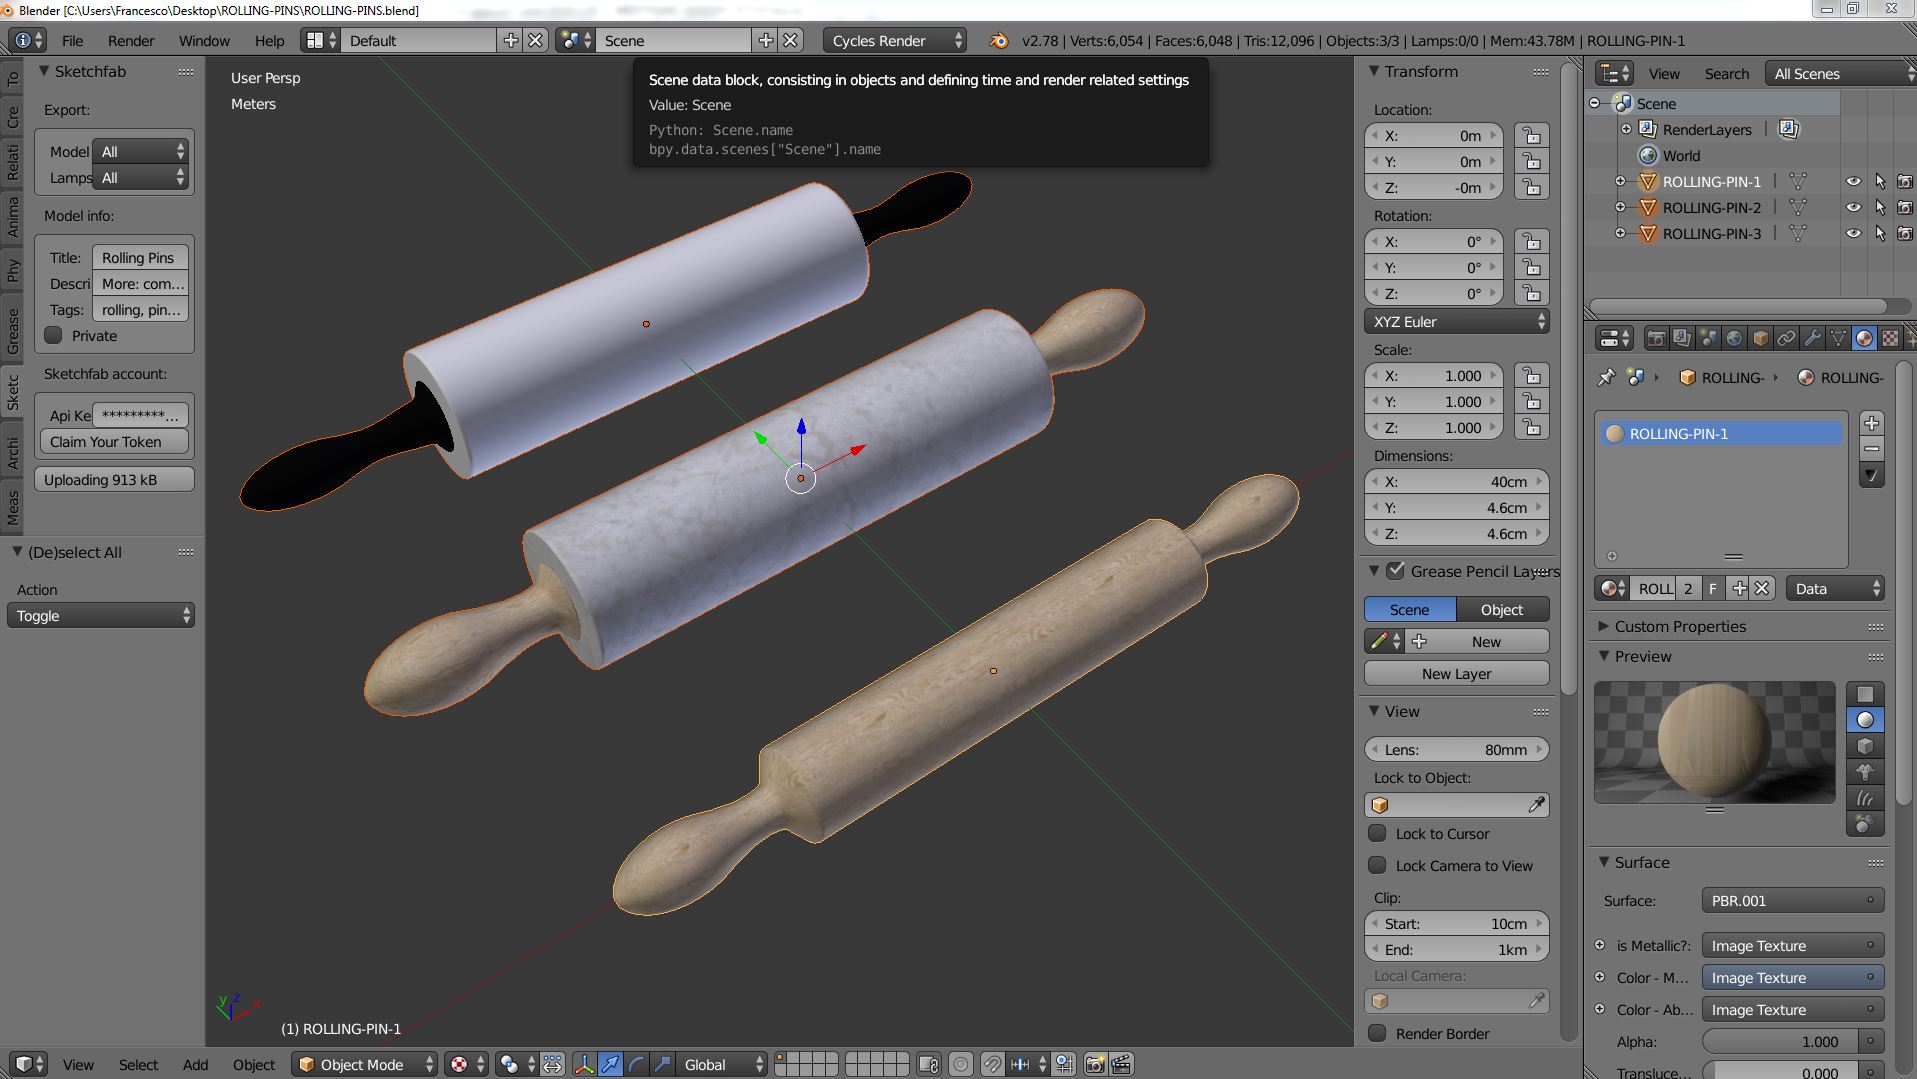Open the File menu
Screen dimensions: 1917x1079
72,40
